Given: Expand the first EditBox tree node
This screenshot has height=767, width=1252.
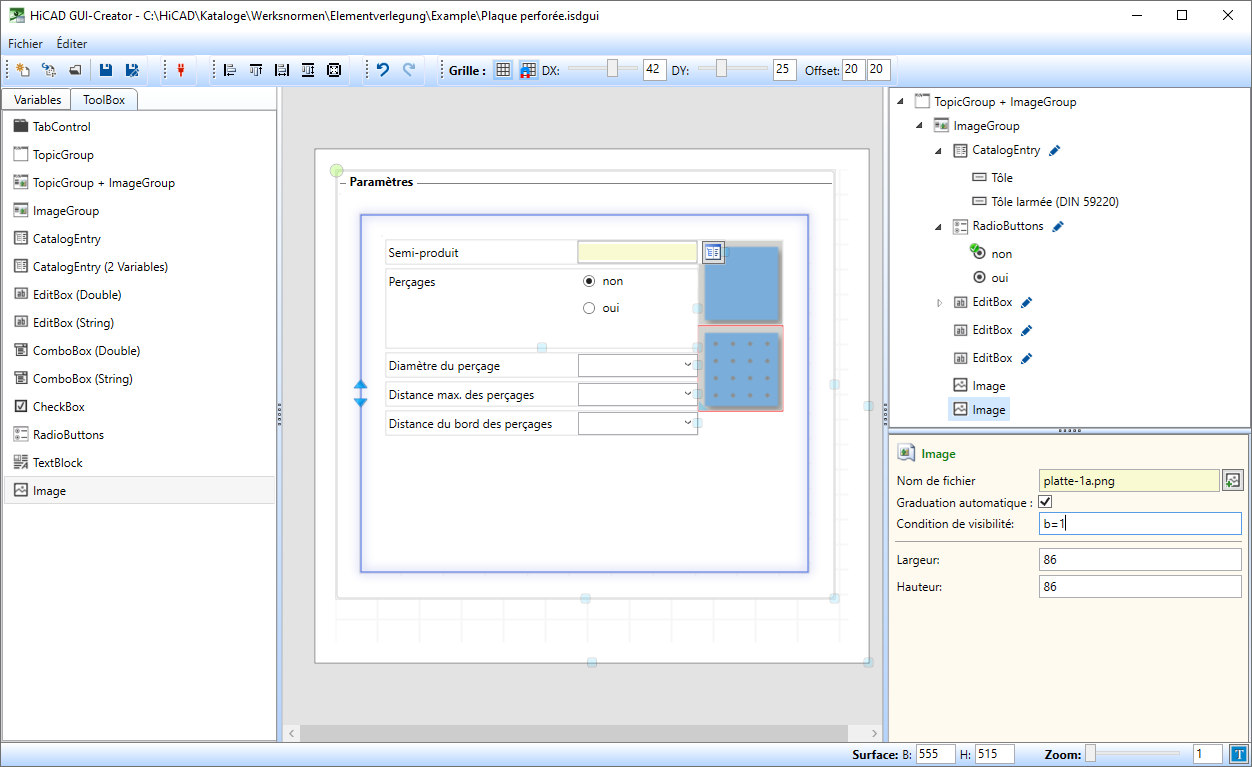Looking at the screenshot, I should click(939, 302).
